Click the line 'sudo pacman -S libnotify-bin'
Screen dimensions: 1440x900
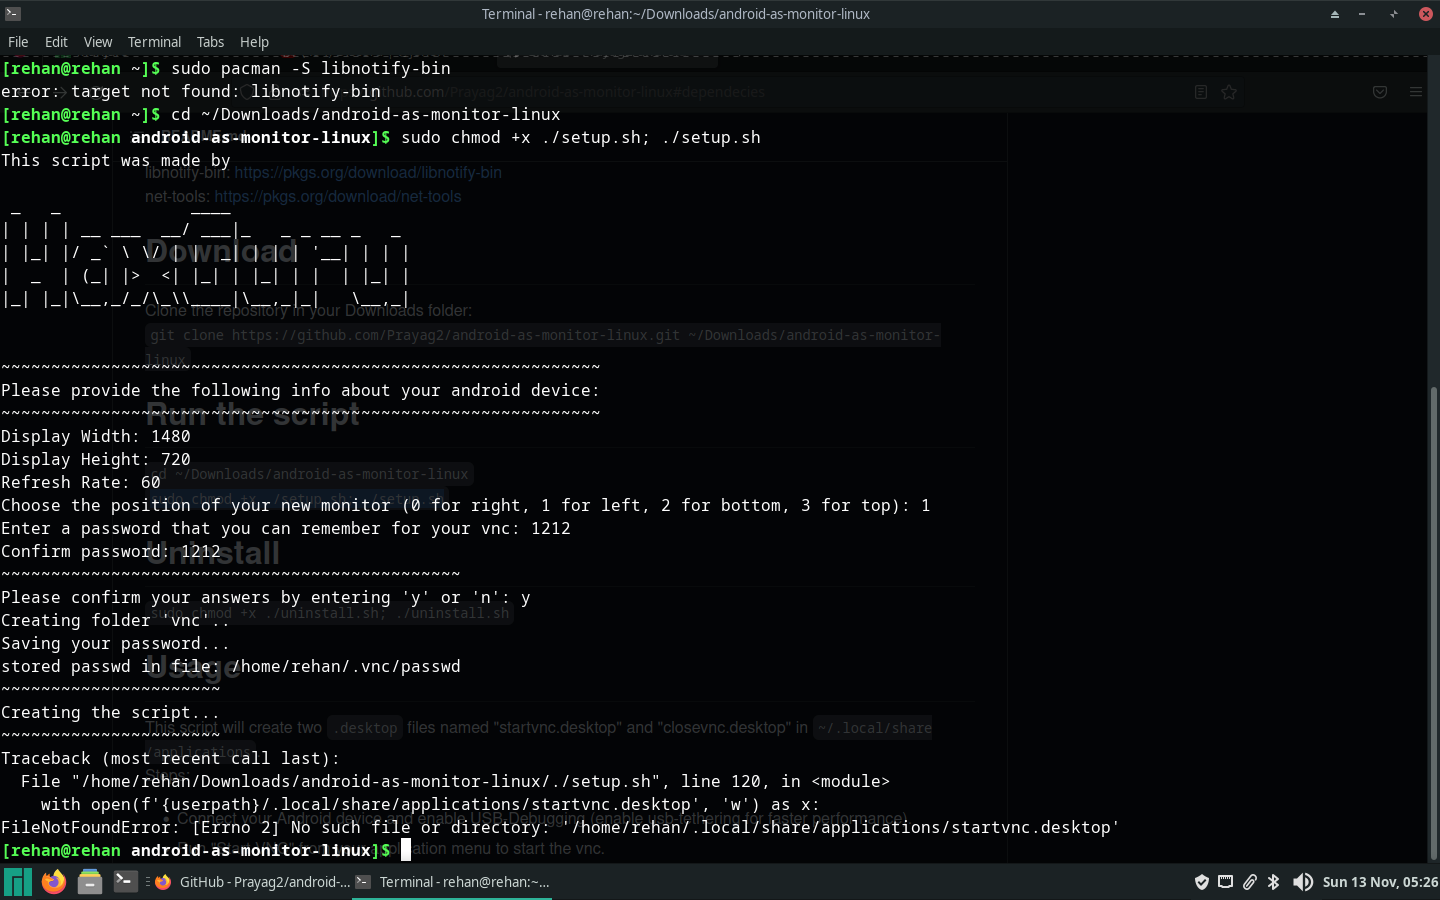coord(311,68)
